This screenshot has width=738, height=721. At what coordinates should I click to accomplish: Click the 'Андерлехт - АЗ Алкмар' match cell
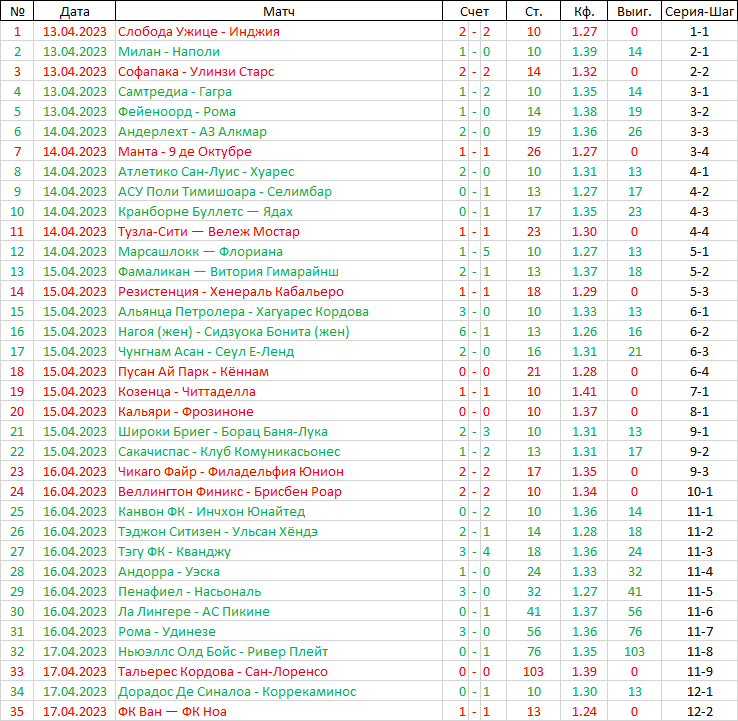click(192, 131)
